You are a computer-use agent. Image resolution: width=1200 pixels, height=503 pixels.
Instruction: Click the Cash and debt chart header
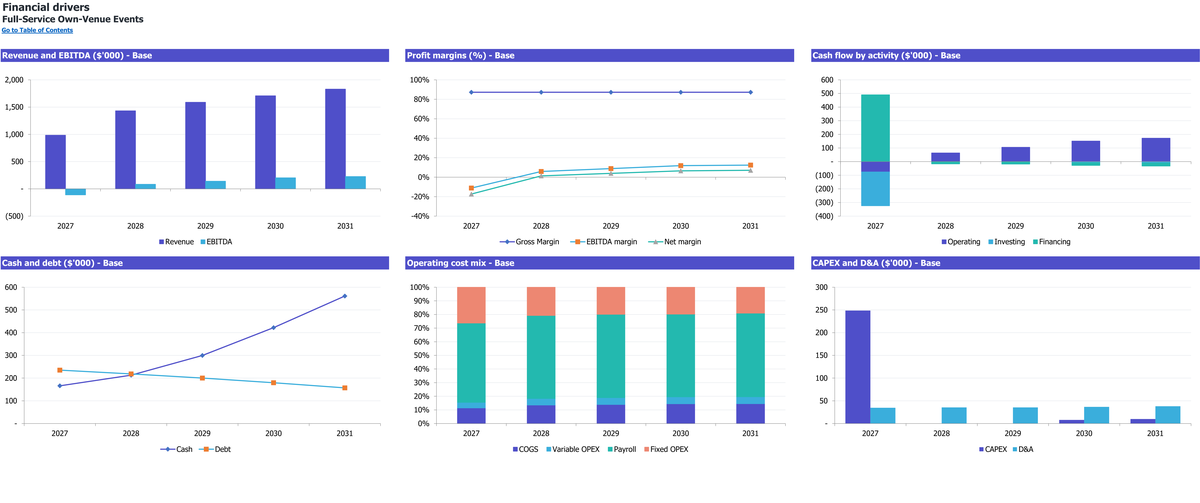(195, 263)
